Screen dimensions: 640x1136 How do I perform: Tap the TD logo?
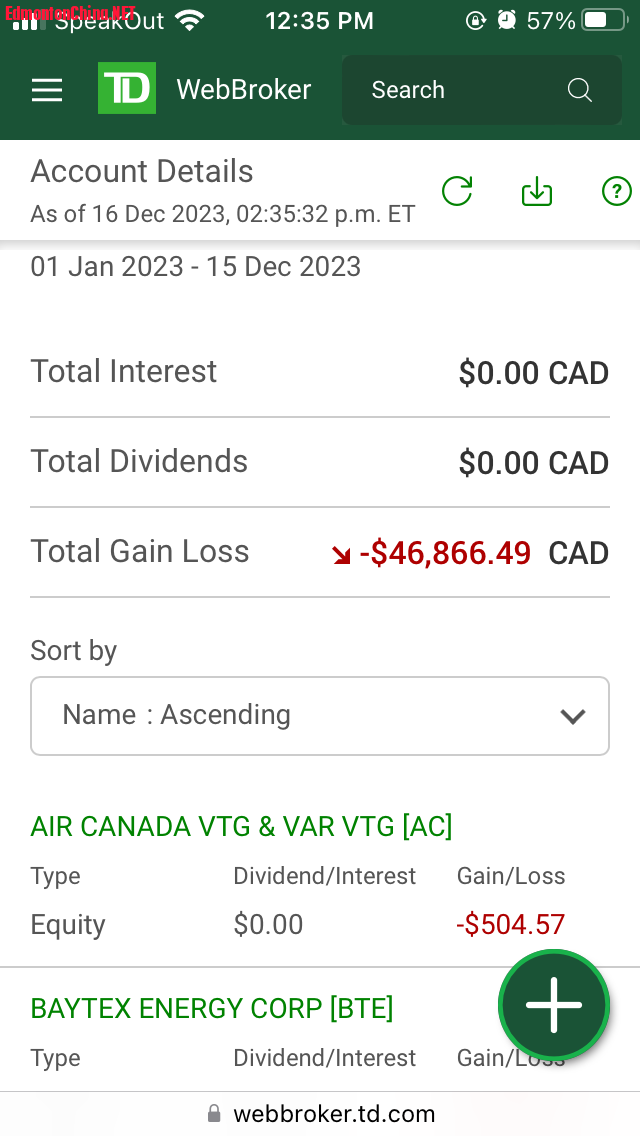127,89
